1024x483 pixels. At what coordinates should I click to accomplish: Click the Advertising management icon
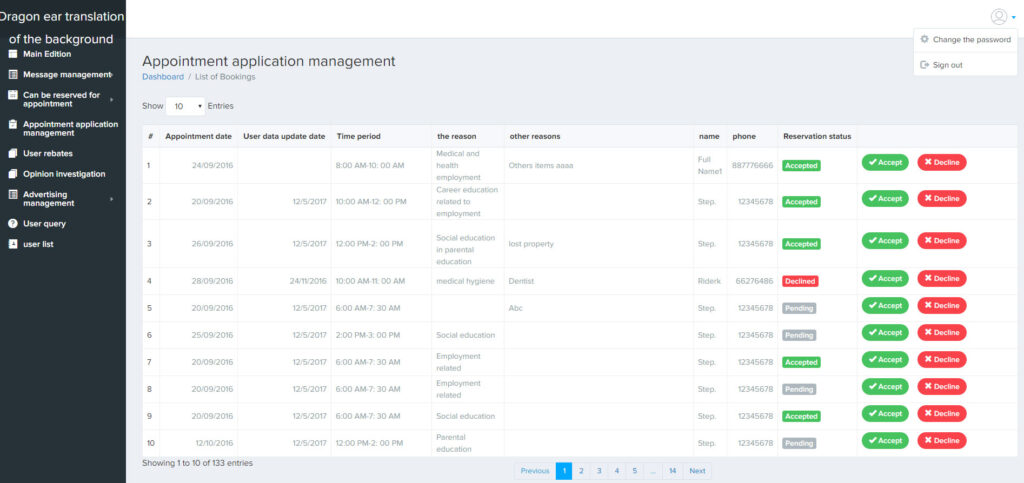pos(12,195)
